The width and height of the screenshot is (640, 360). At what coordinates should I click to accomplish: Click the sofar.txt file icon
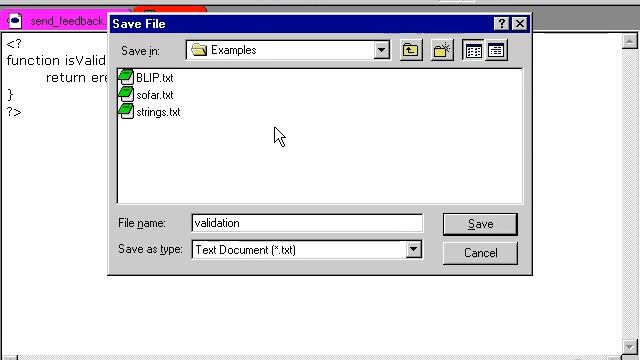[126, 94]
